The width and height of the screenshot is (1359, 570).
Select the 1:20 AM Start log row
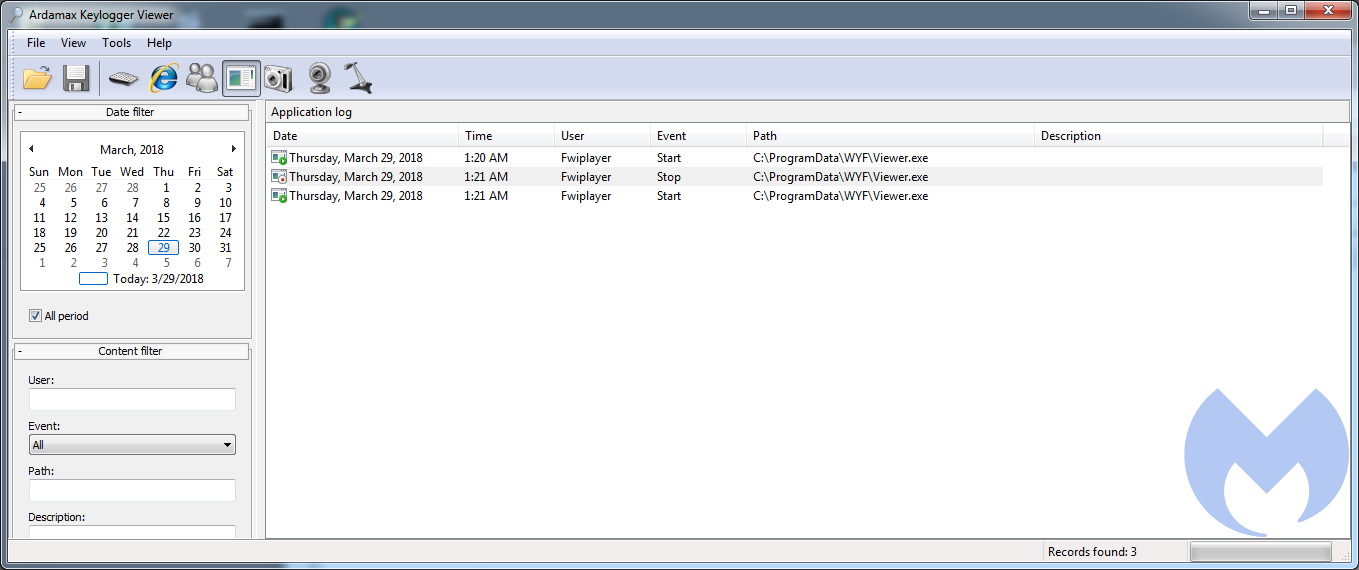pyautogui.click(x=795, y=158)
